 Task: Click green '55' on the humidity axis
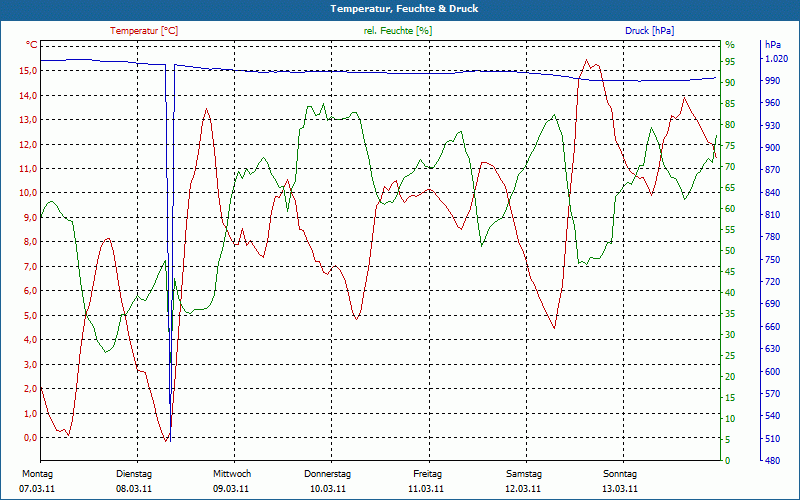730,230
